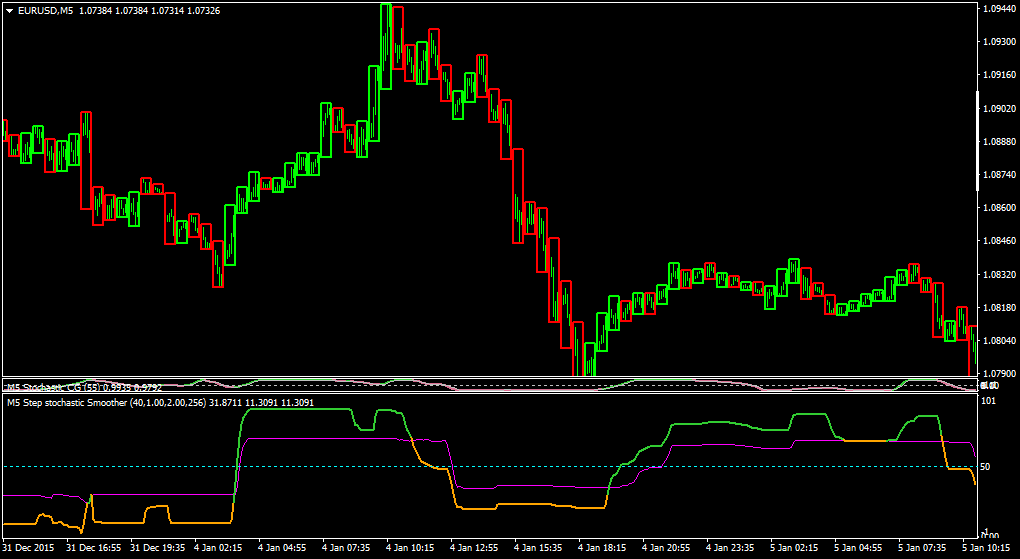Click the 1.09020 price axis value
The width and height of the screenshot is (1020, 559).
[1000, 108]
